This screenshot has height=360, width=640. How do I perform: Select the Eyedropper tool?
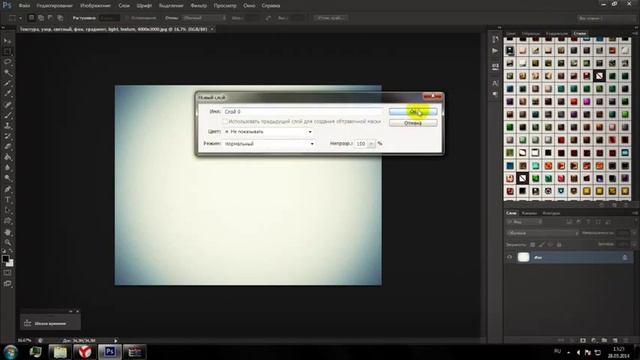coord(7,94)
